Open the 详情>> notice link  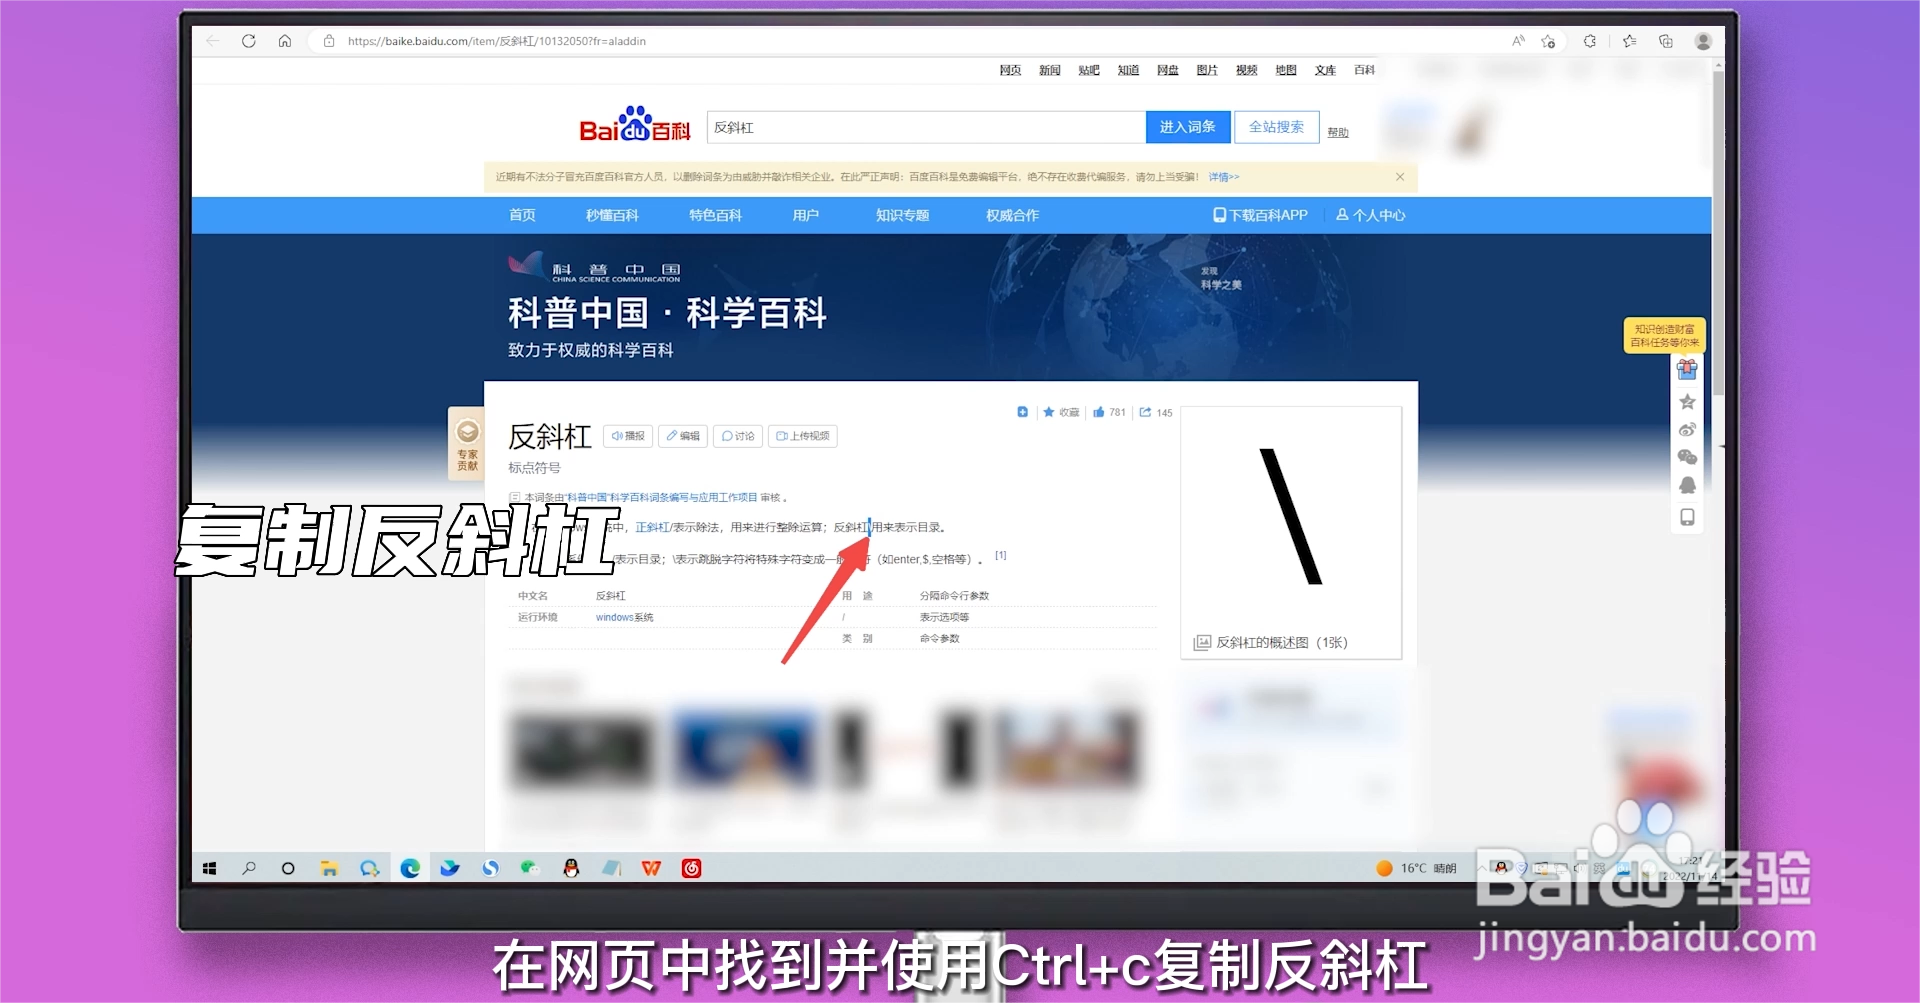coord(1222,176)
